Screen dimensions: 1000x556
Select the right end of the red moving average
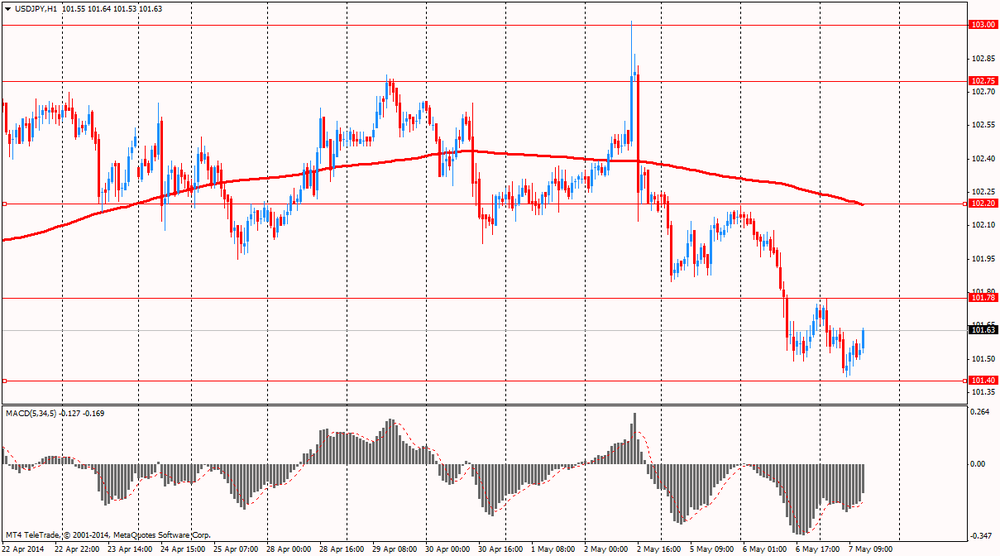tap(861, 204)
